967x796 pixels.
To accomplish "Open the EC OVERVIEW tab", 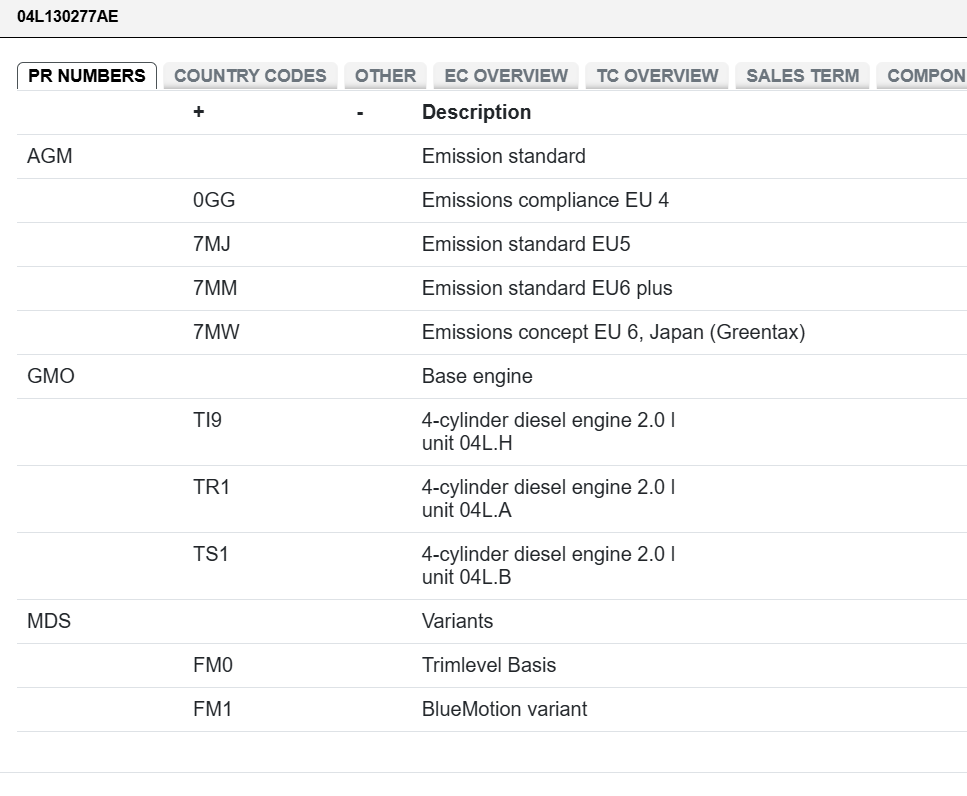I will [x=506, y=76].
